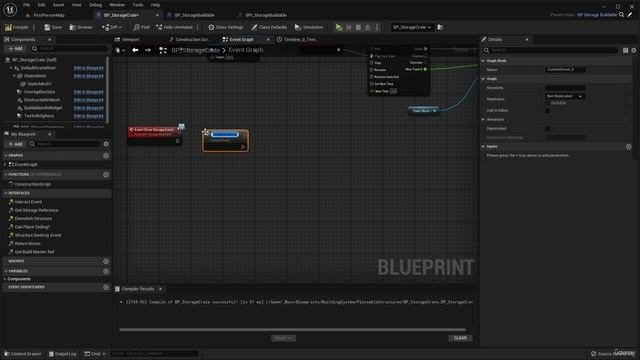Toggle the Call In Editor checkbox

click(x=548, y=111)
